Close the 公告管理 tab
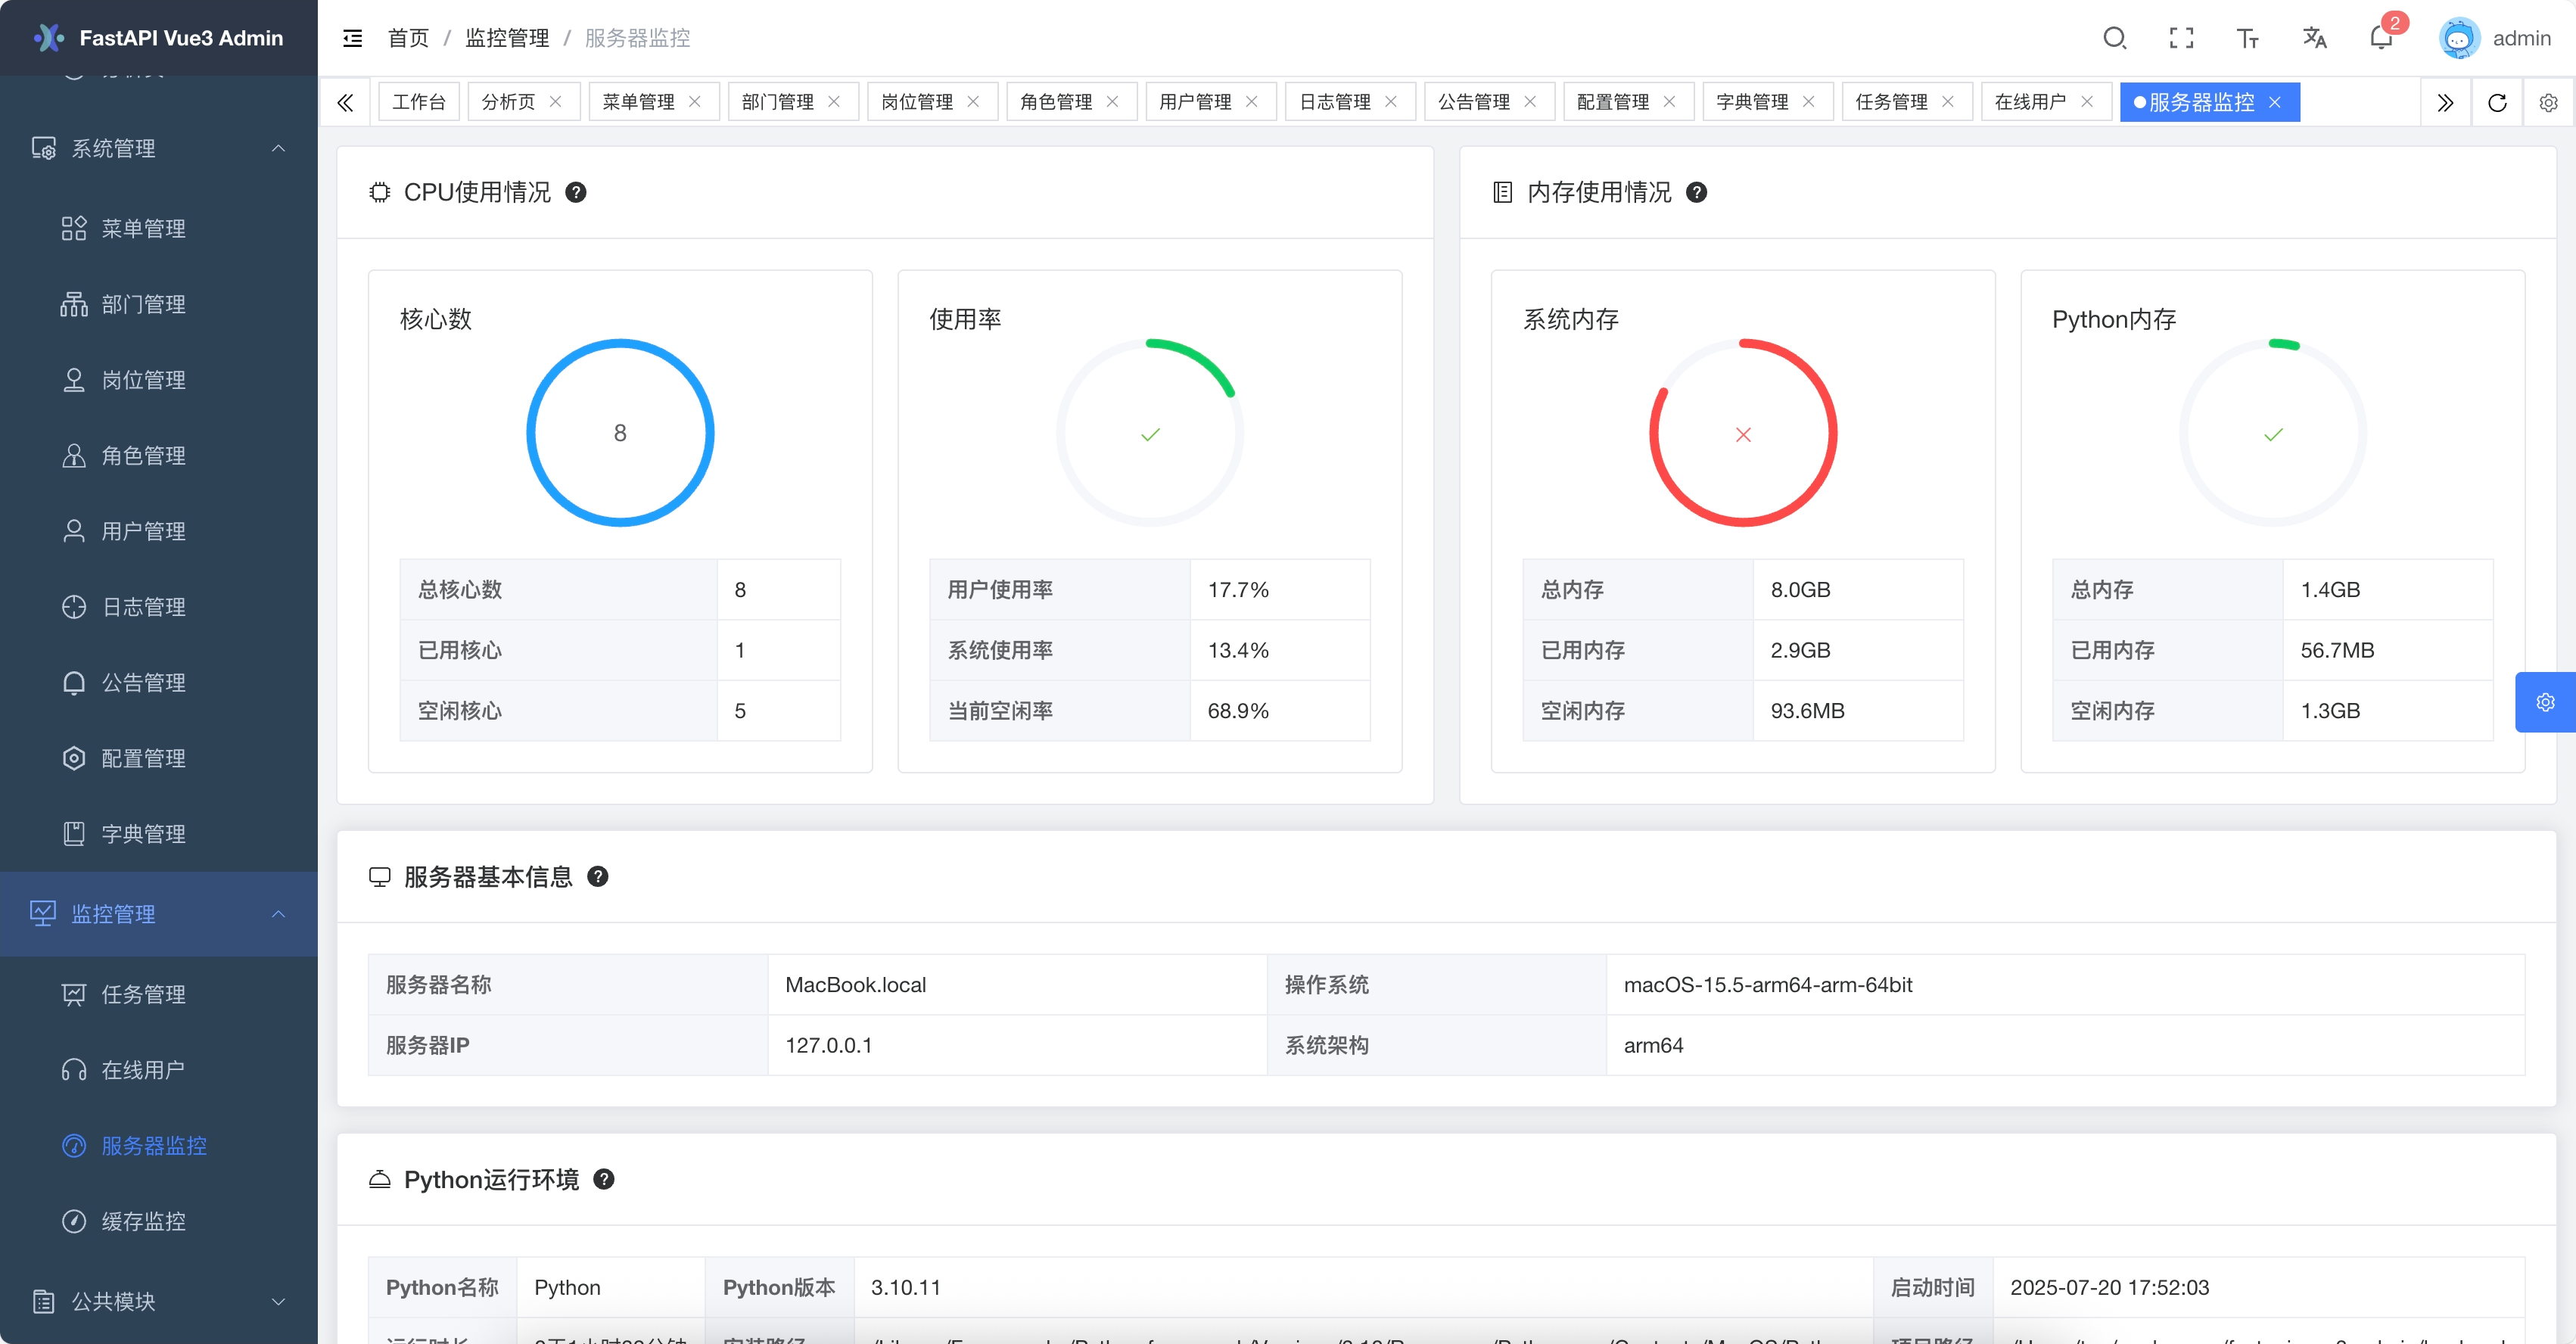The width and height of the screenshot is (2576, 1344). pos(1530,102)
